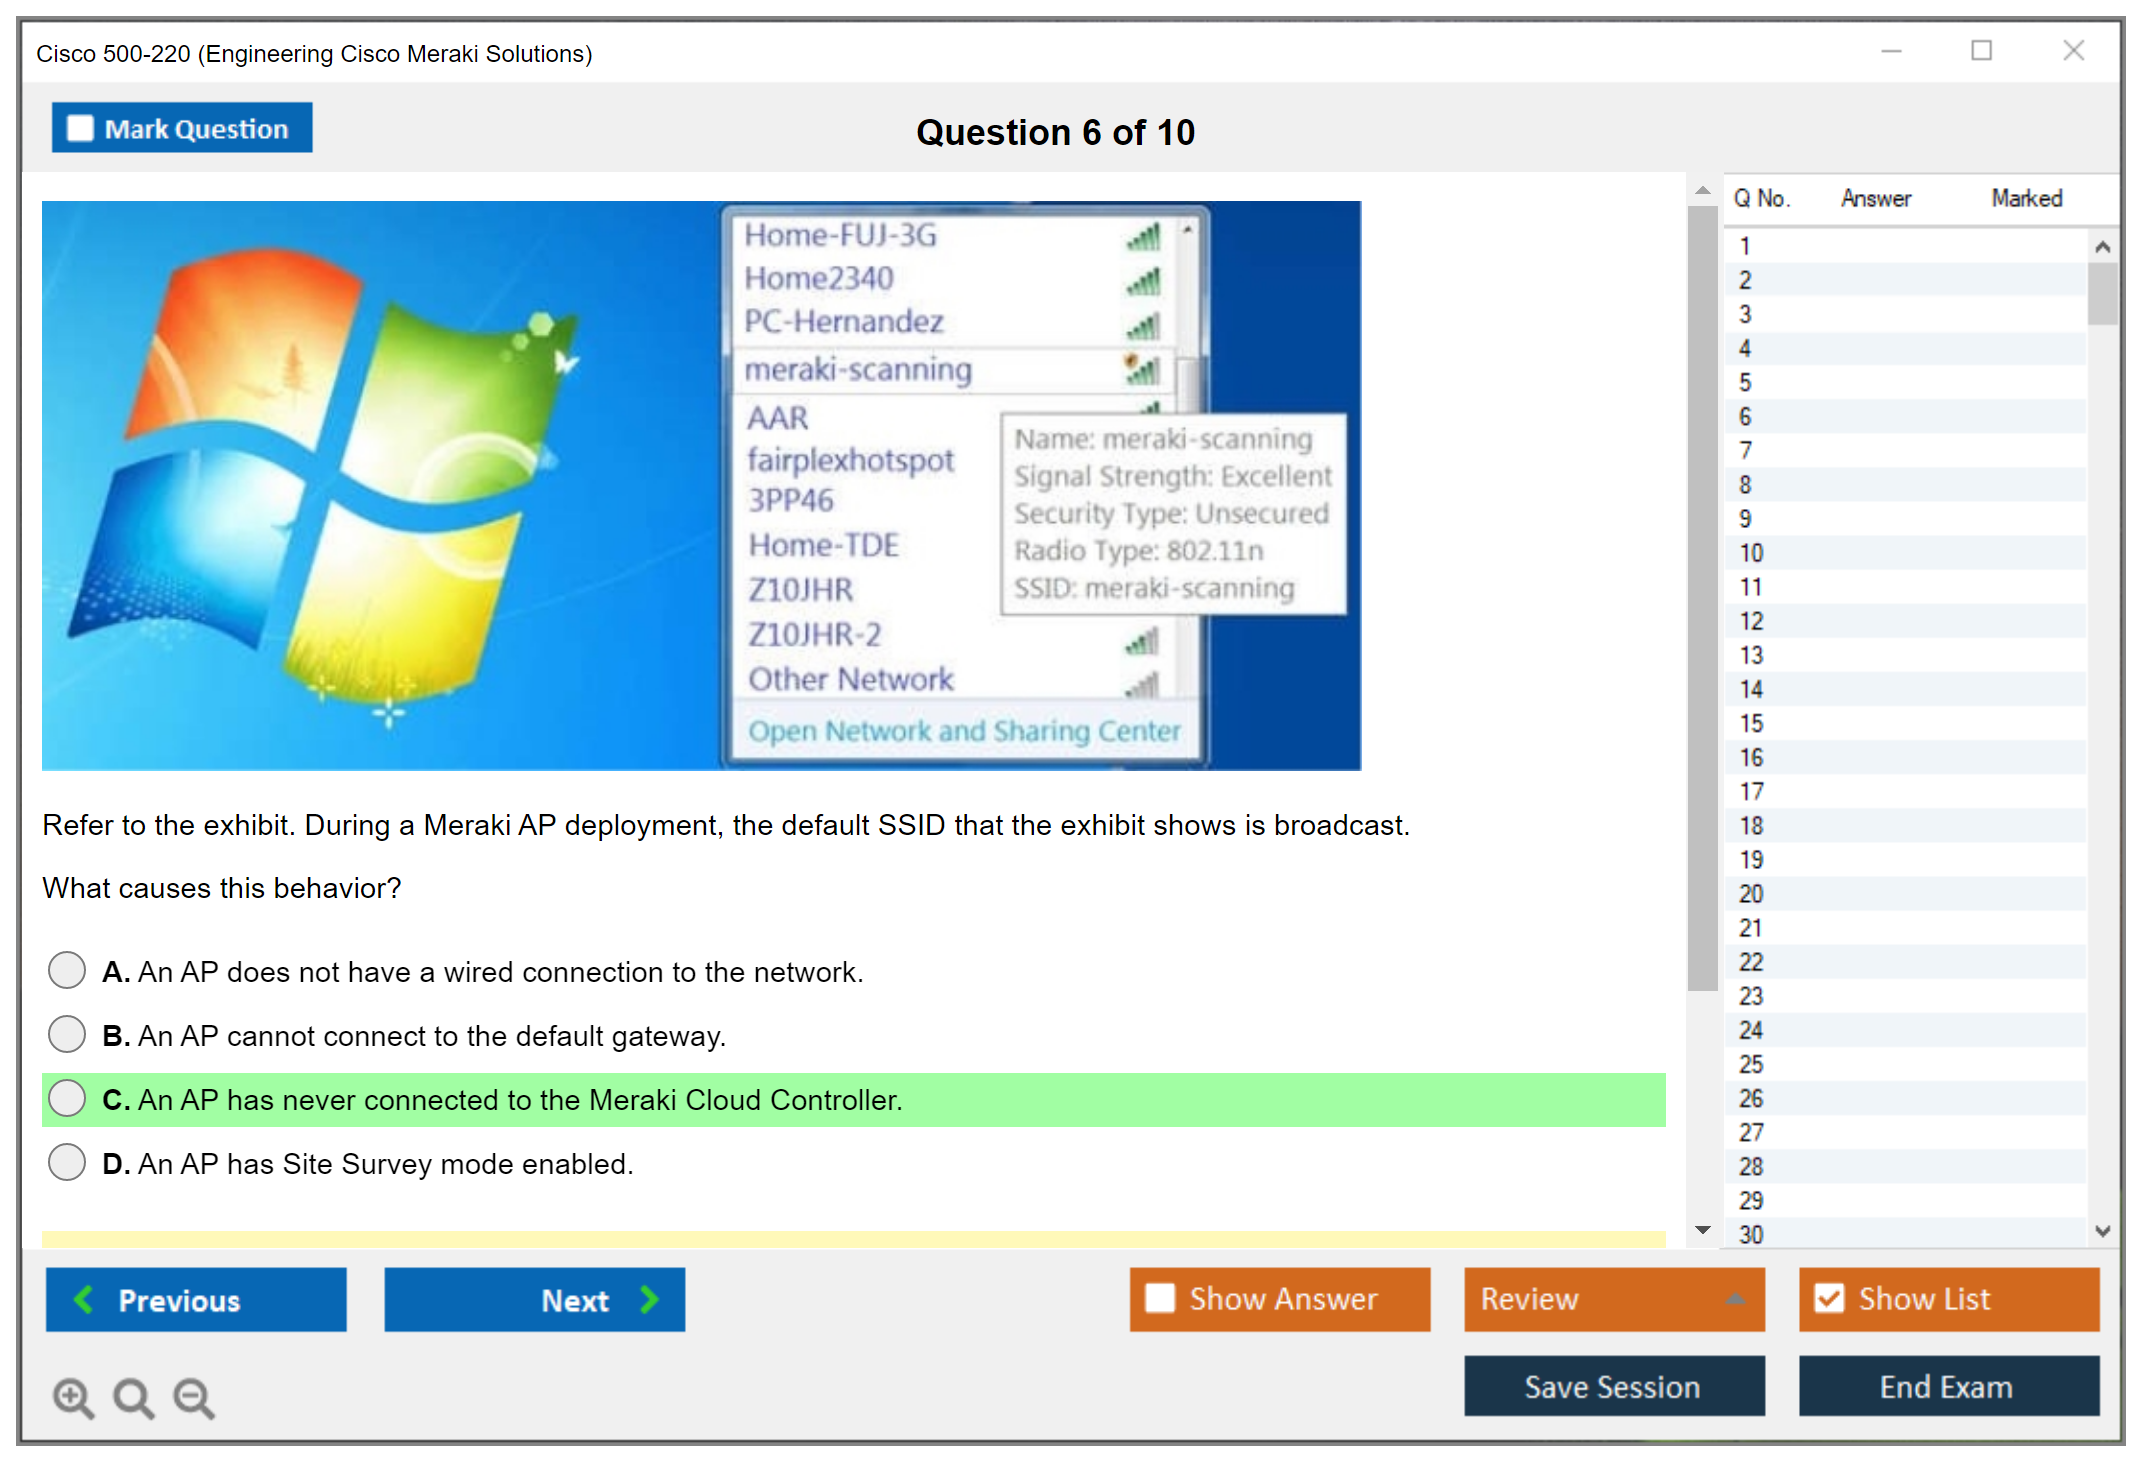Select question 14 in the list
Screen dimensions: 2150x1470
(x=1751, y=689)
